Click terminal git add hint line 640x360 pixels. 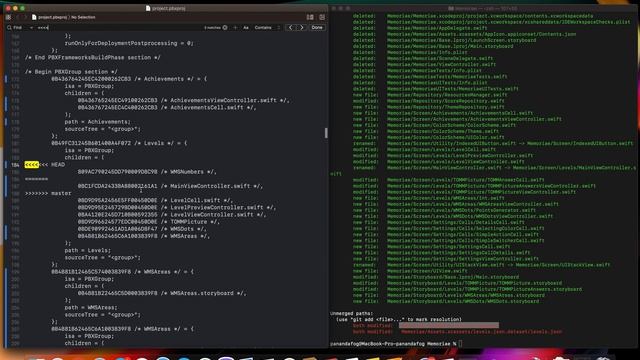pos(399,320)
